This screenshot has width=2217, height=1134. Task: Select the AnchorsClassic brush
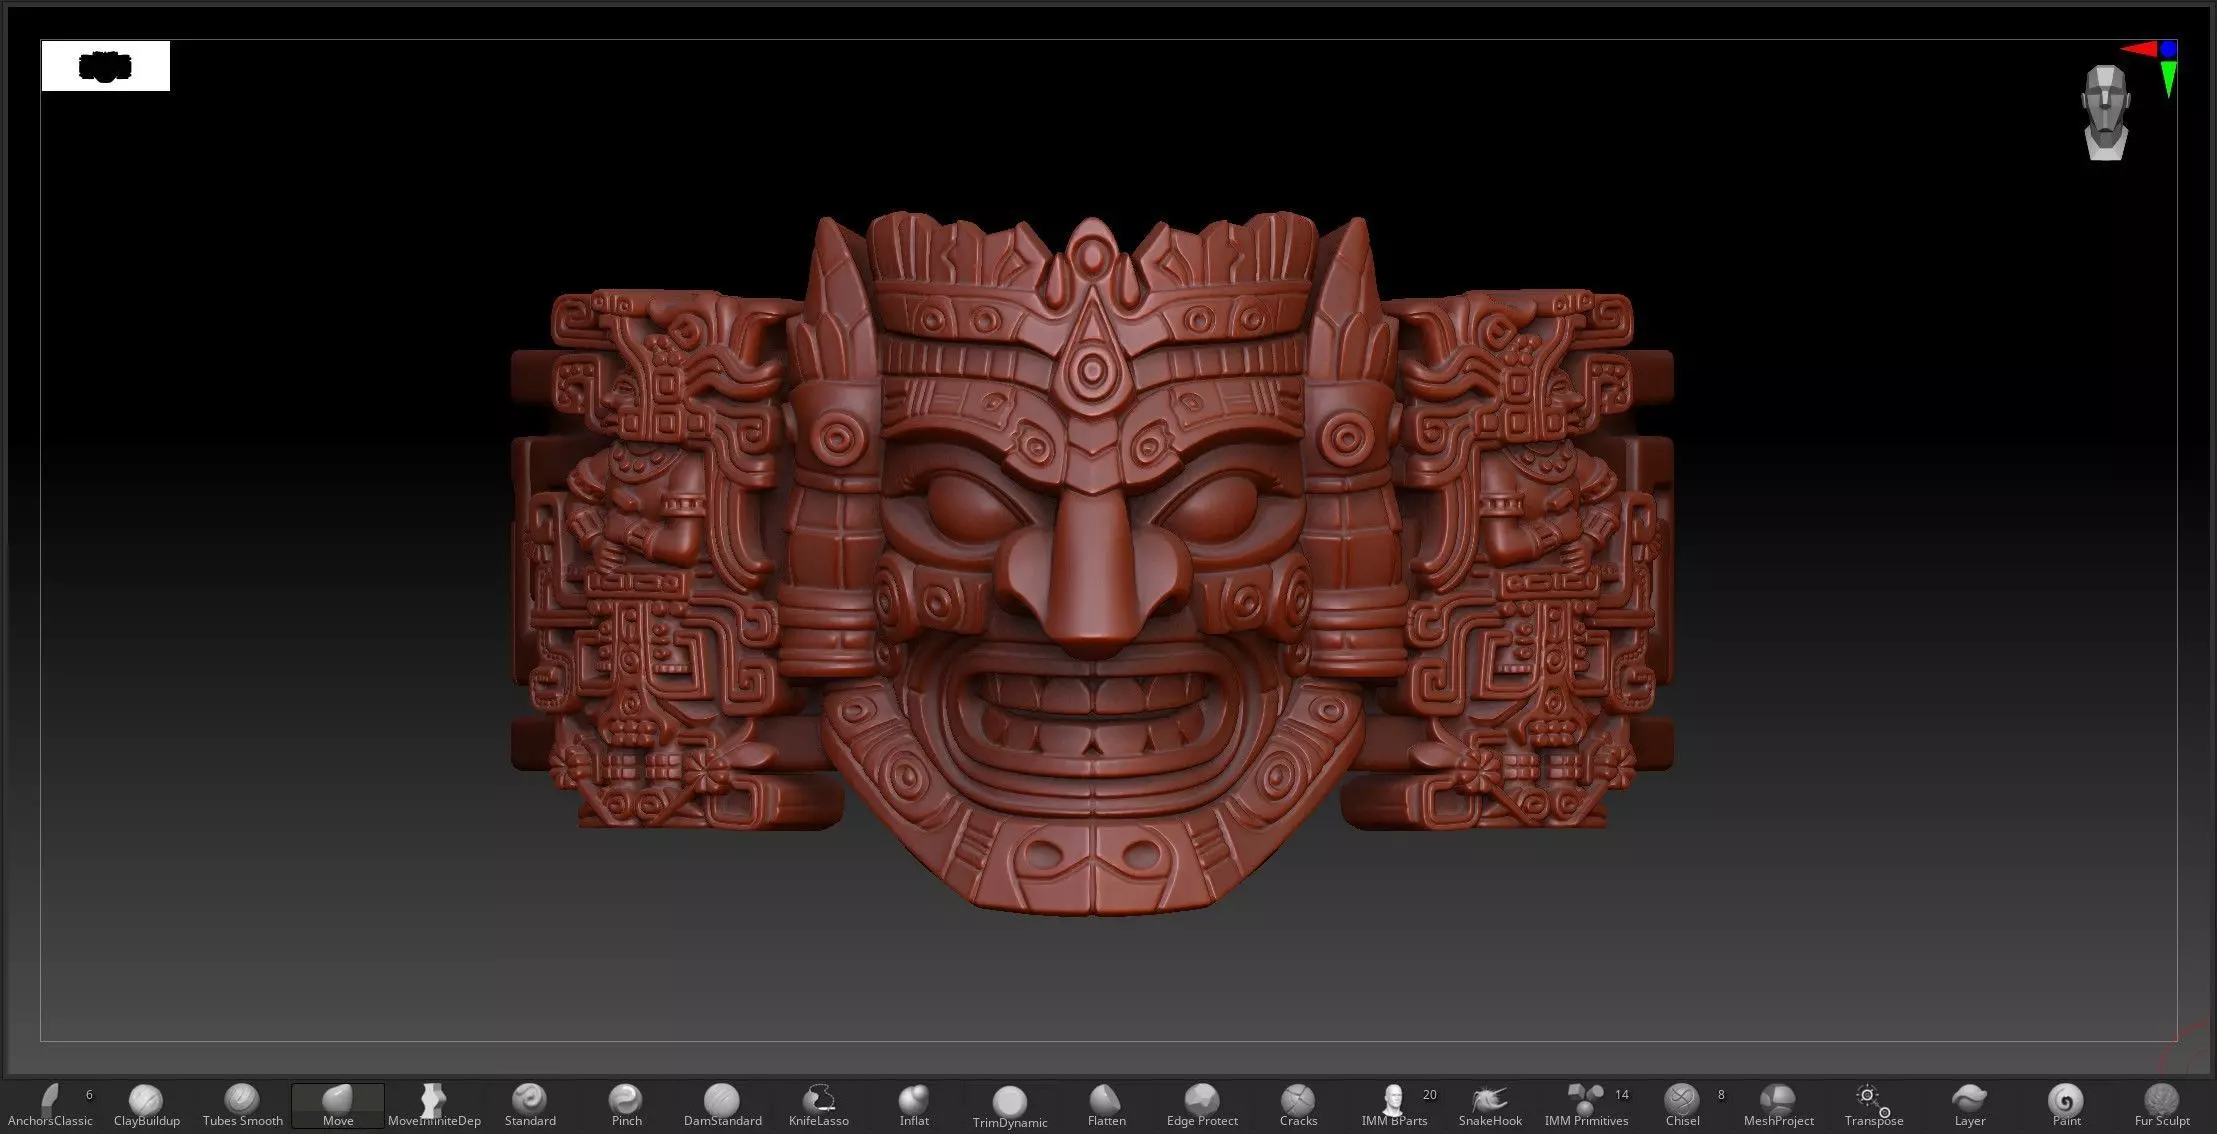[x=50, y=1105]
